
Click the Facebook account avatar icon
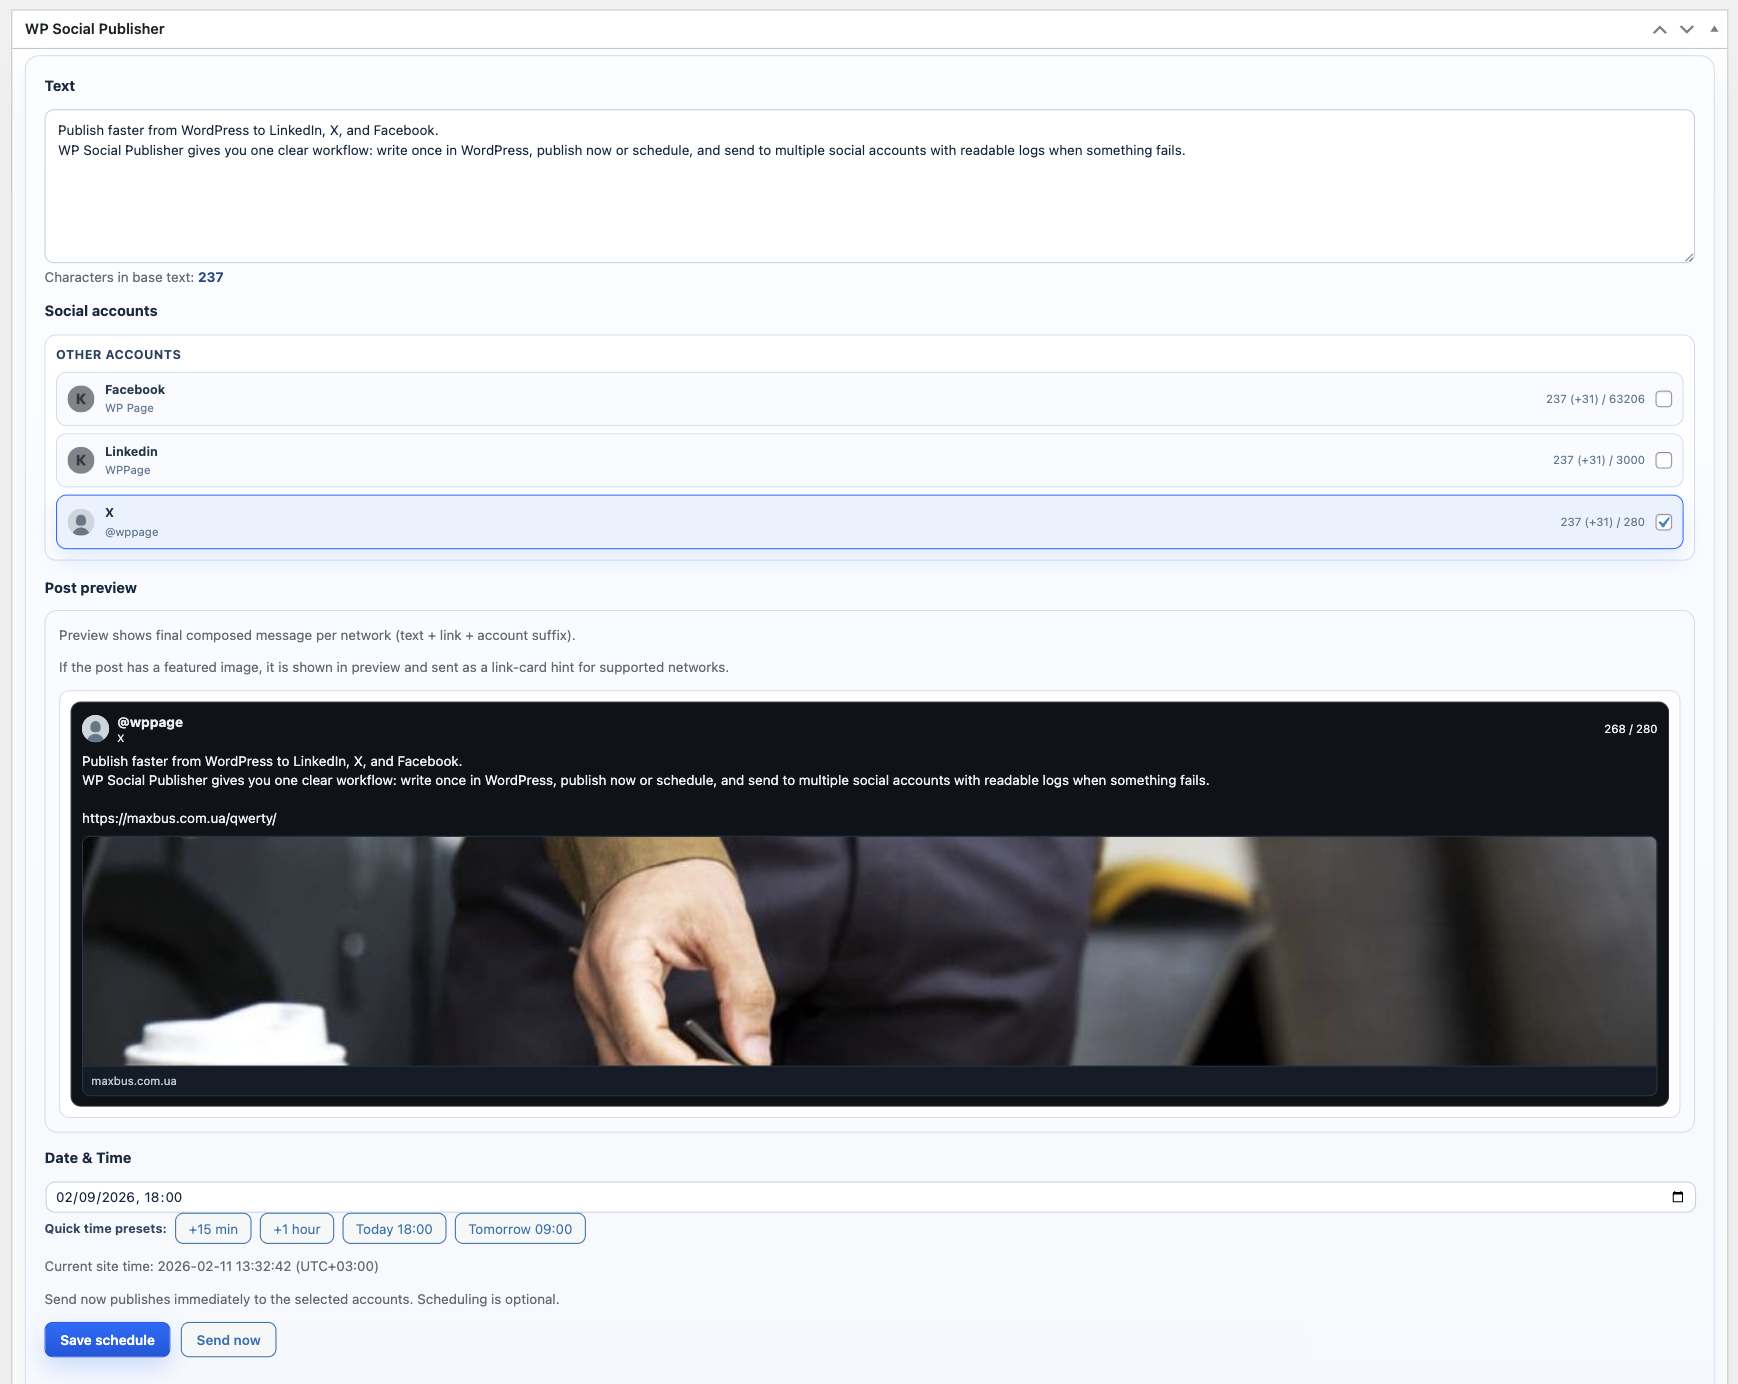[x=81, y=398]
